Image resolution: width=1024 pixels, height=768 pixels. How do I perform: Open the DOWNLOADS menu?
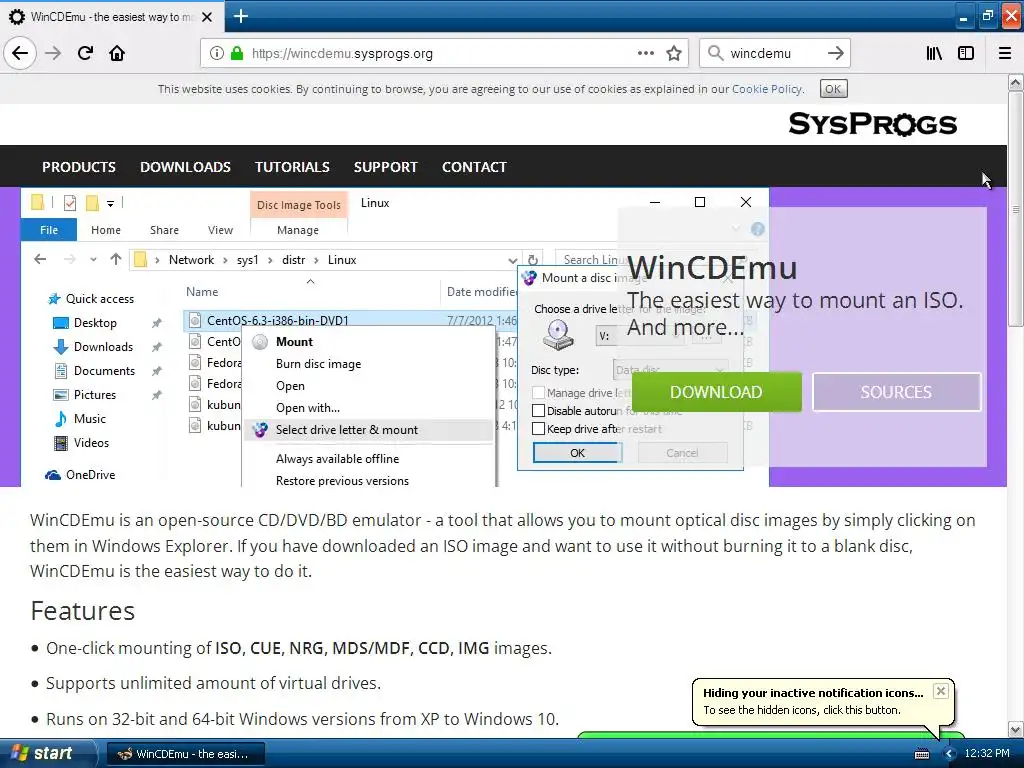pyautogui.click(x=185, y=167)
